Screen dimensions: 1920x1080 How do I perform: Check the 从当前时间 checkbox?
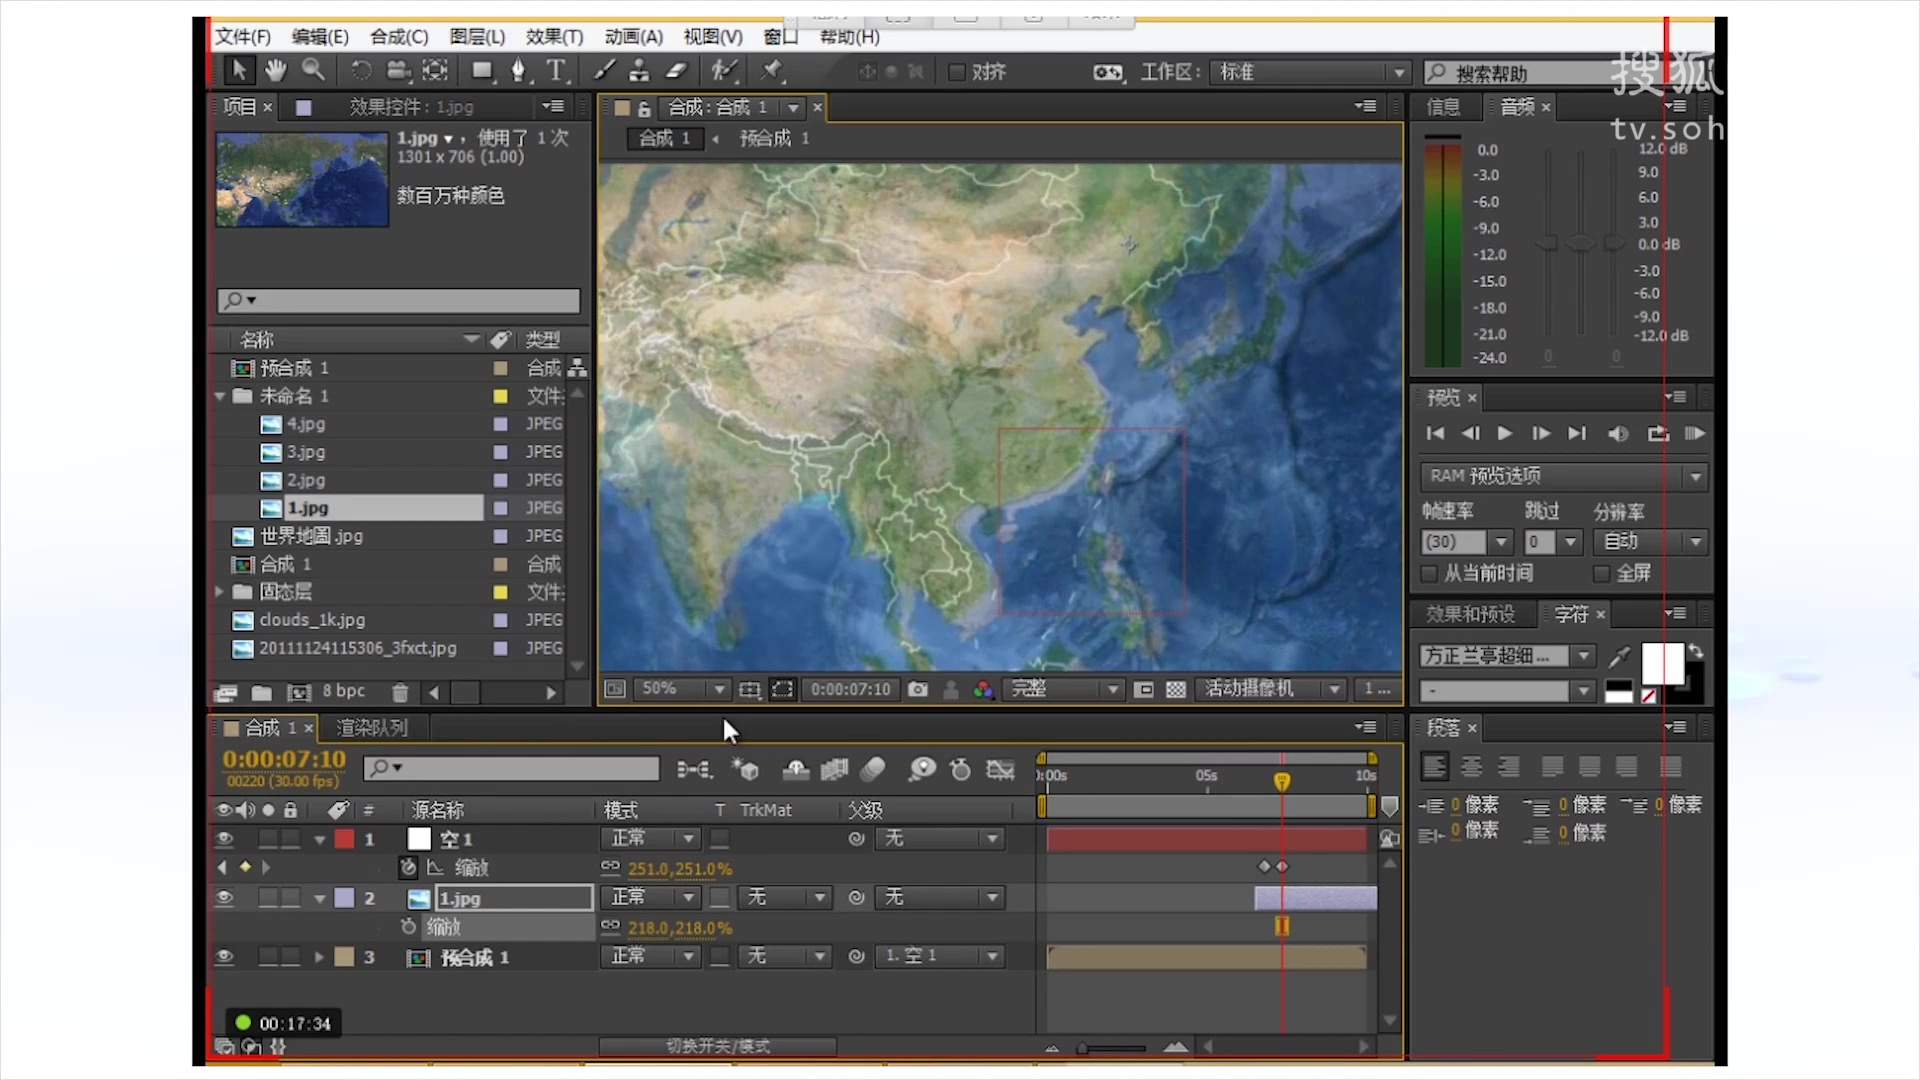pyautogui.click(x=1429, y=573)
